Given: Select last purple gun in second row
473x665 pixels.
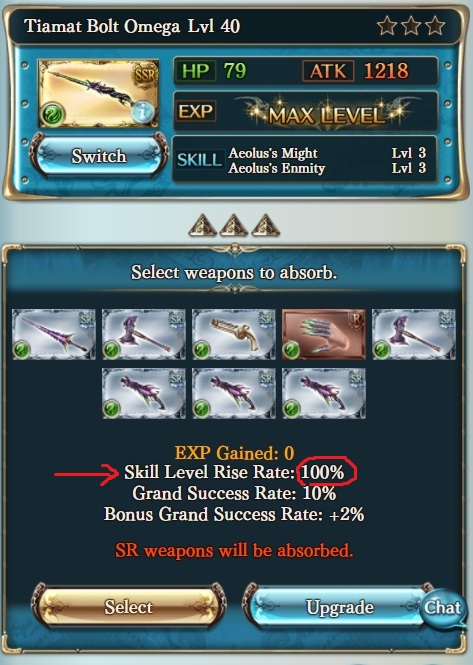Looking at the screenshot, I should [x=324, y=394].
